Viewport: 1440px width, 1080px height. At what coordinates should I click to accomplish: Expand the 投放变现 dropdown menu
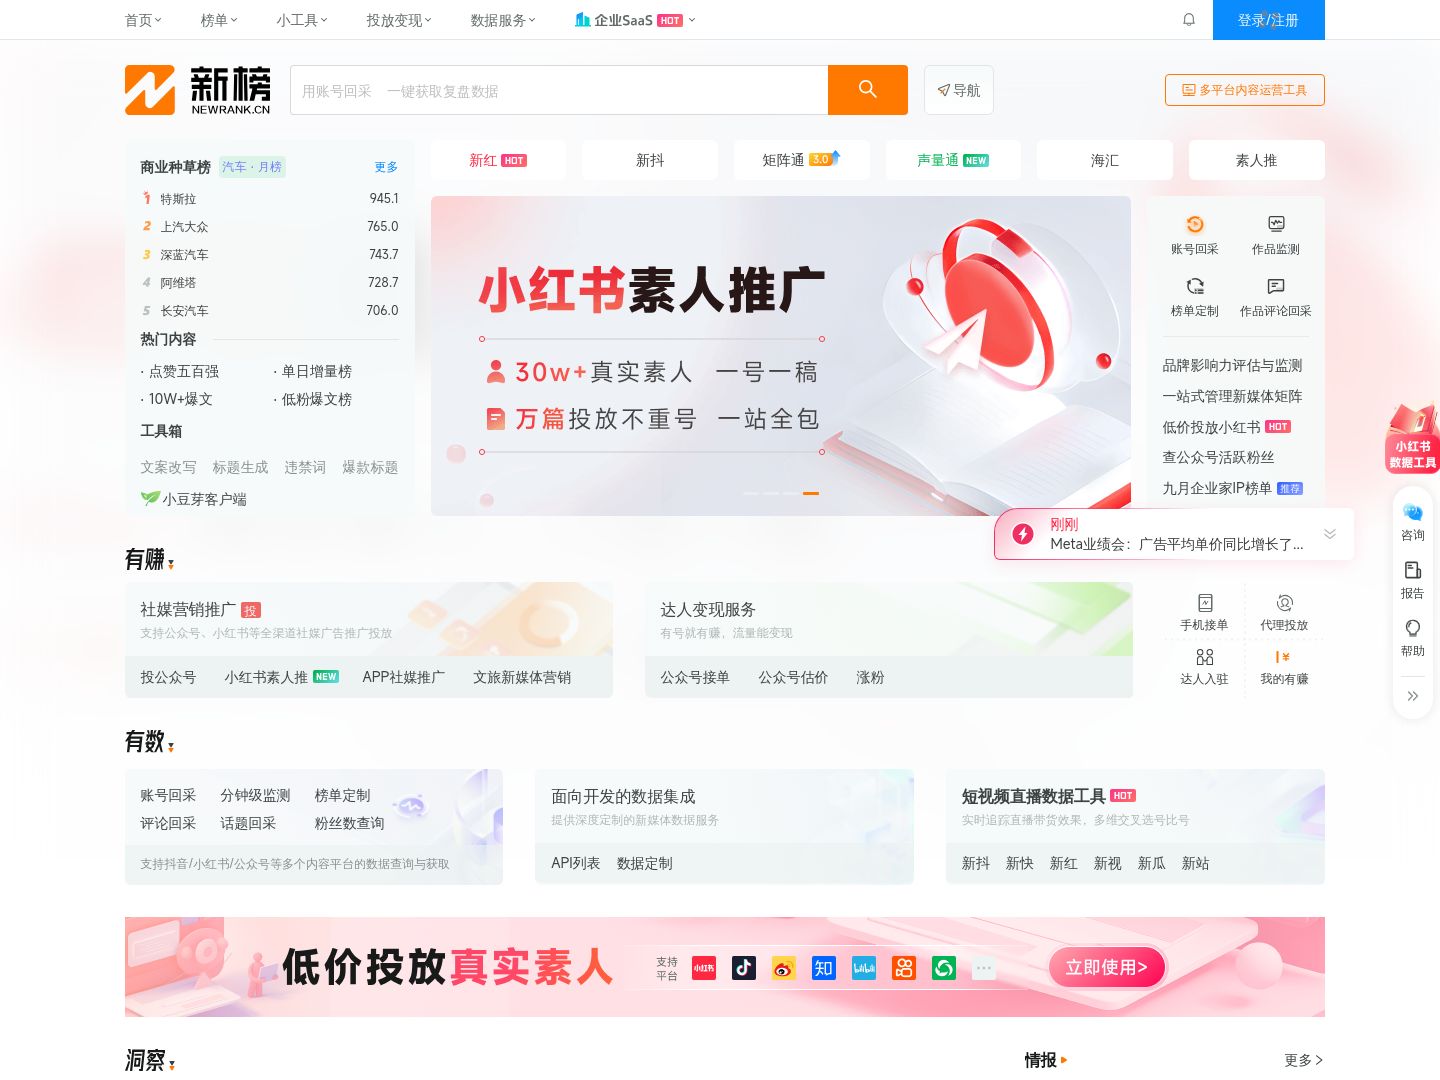(x=399, y=20)
